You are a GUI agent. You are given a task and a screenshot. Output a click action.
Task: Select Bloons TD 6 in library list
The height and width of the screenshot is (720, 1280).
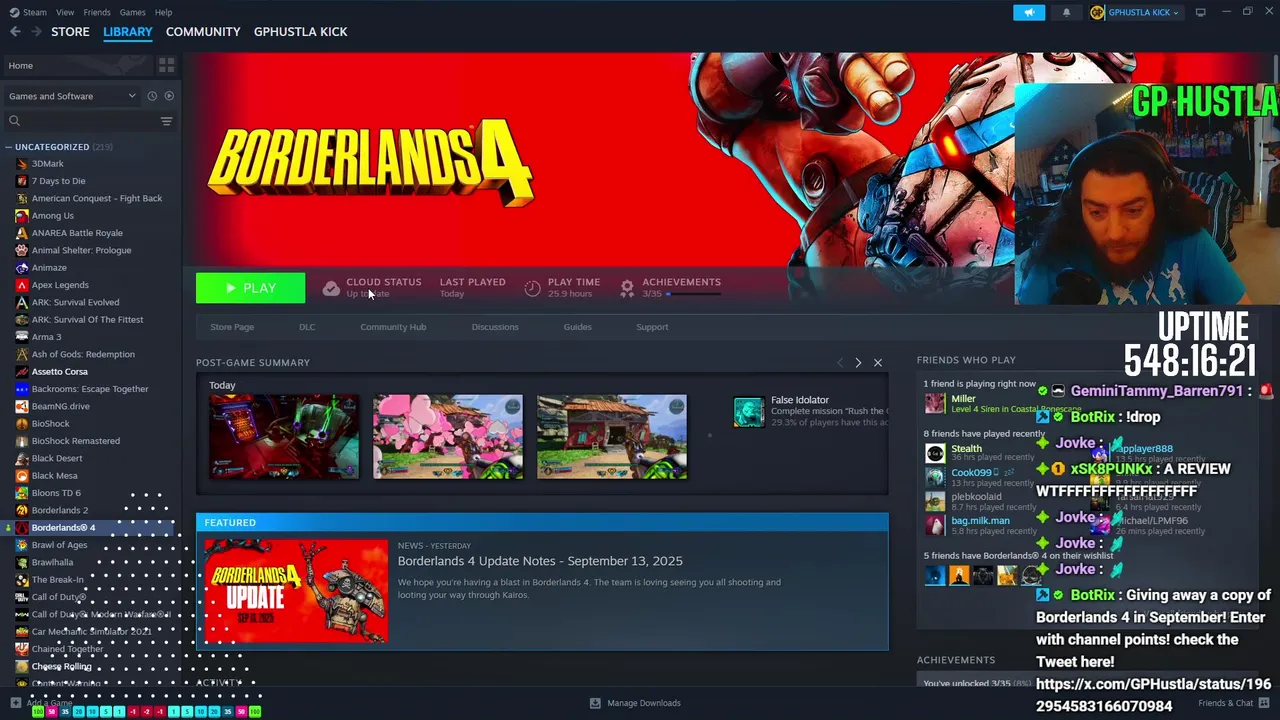click(56, 493)
